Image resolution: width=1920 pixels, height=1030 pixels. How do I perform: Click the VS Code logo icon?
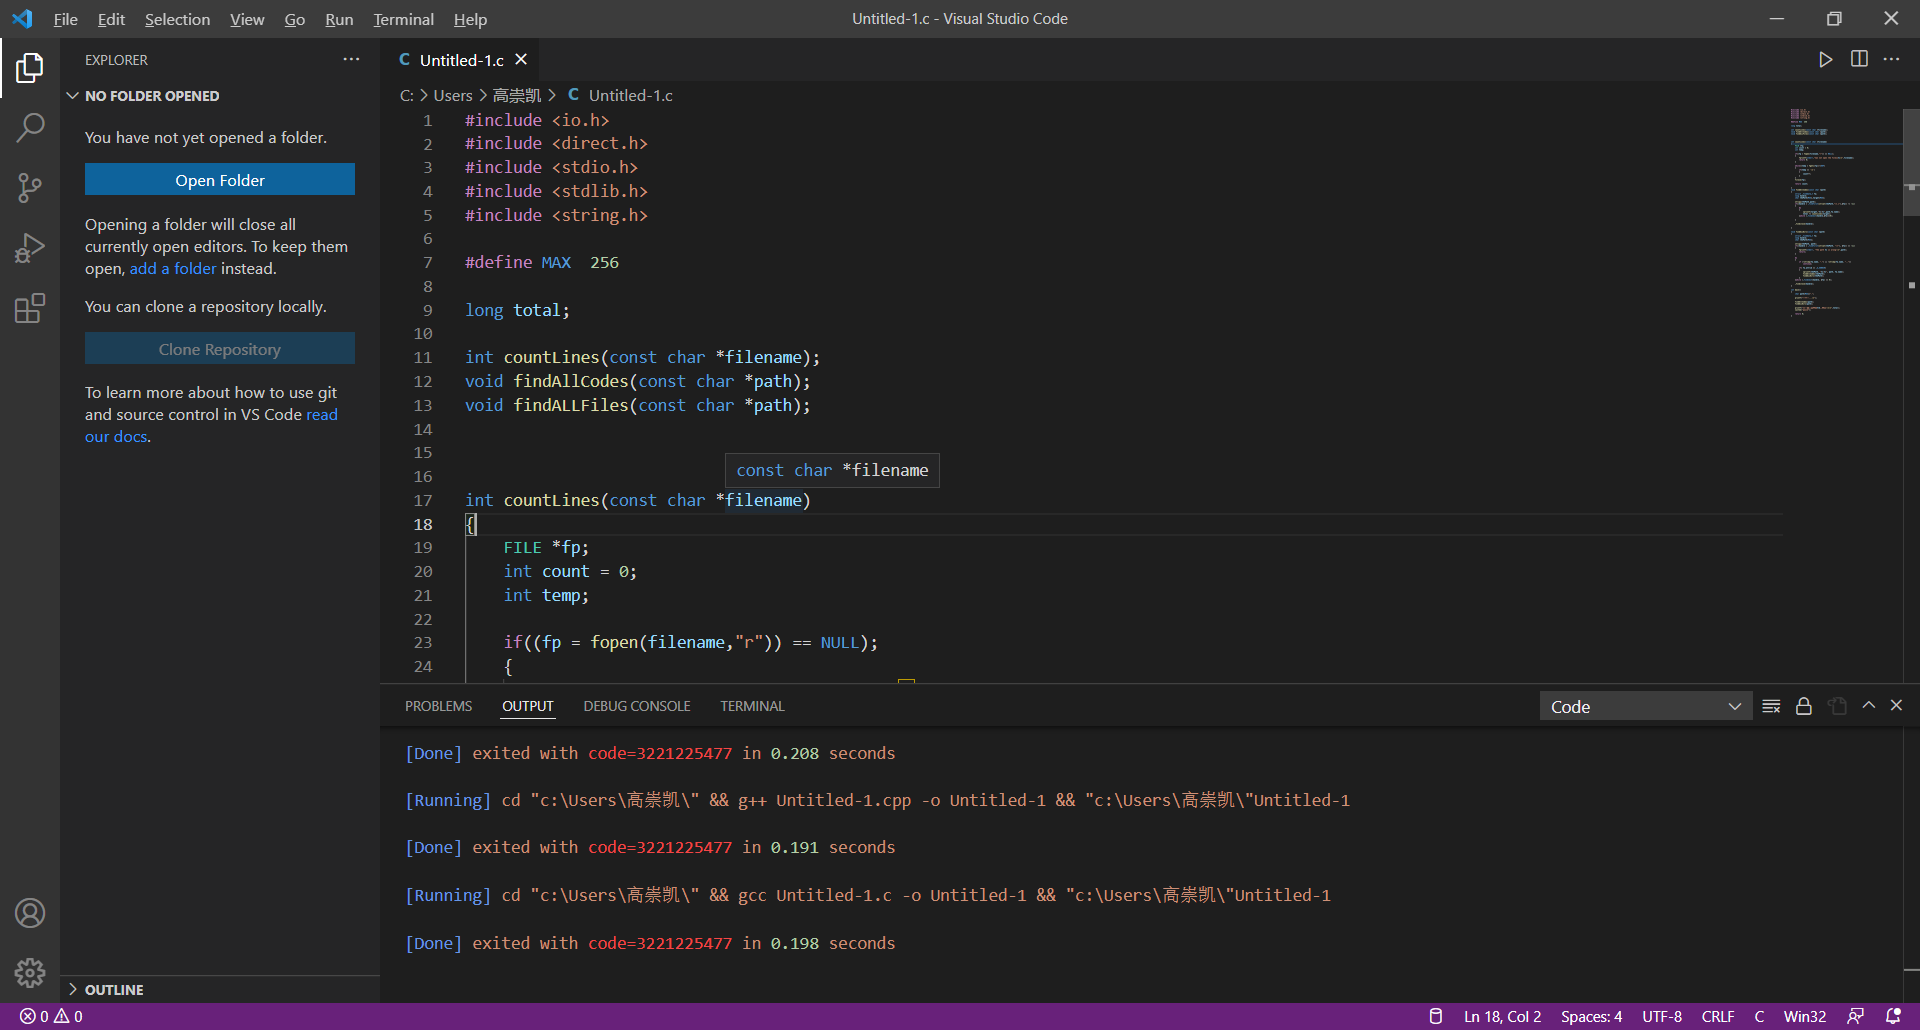pos(22,19)
